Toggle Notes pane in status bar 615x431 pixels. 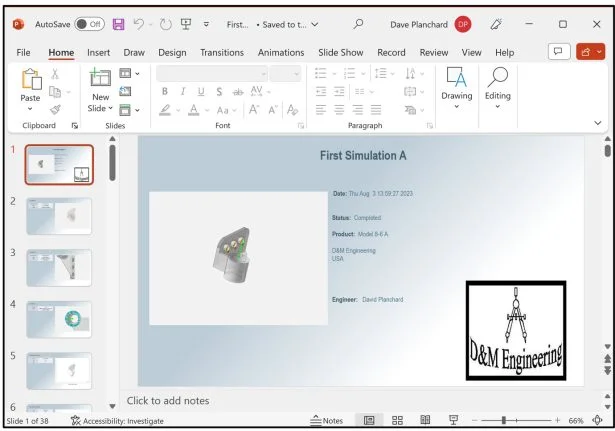click(x=326, y=420)
